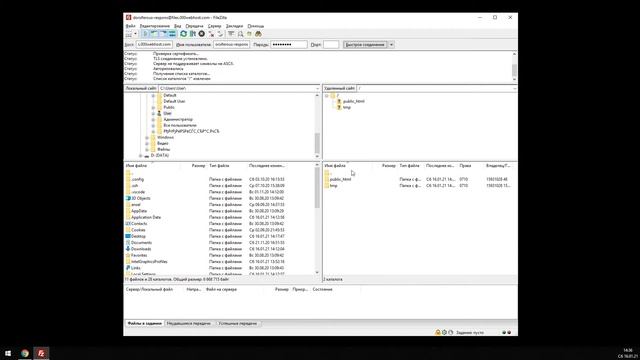
Task: Open the Windows Start button
Action: pos(8,353)
